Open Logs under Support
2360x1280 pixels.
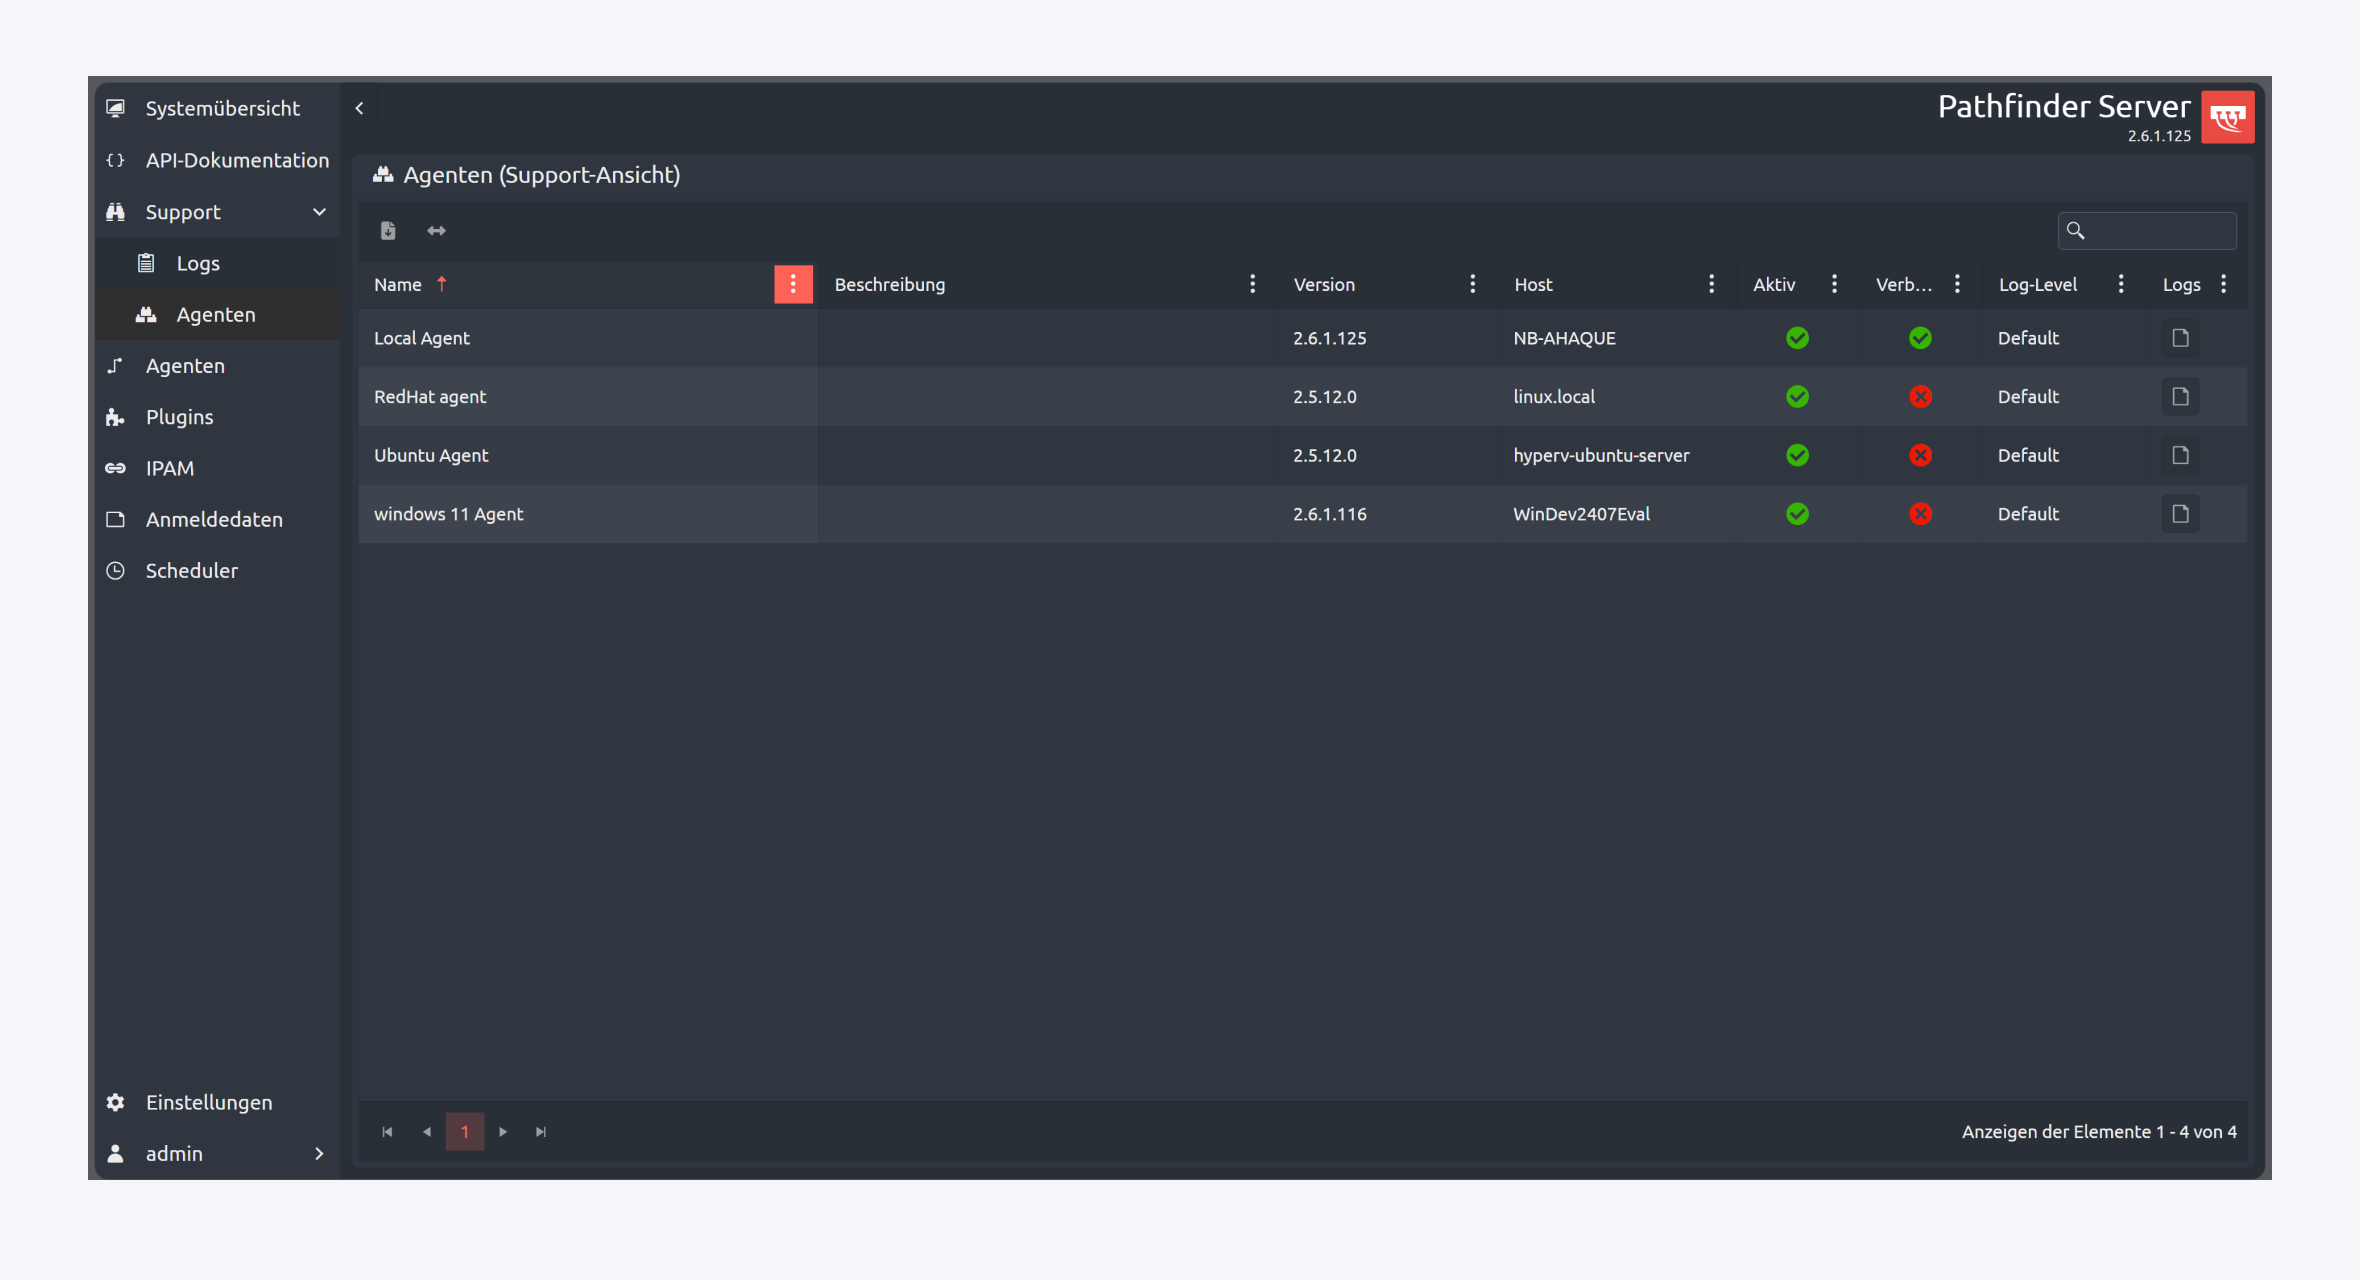(197, 263)
